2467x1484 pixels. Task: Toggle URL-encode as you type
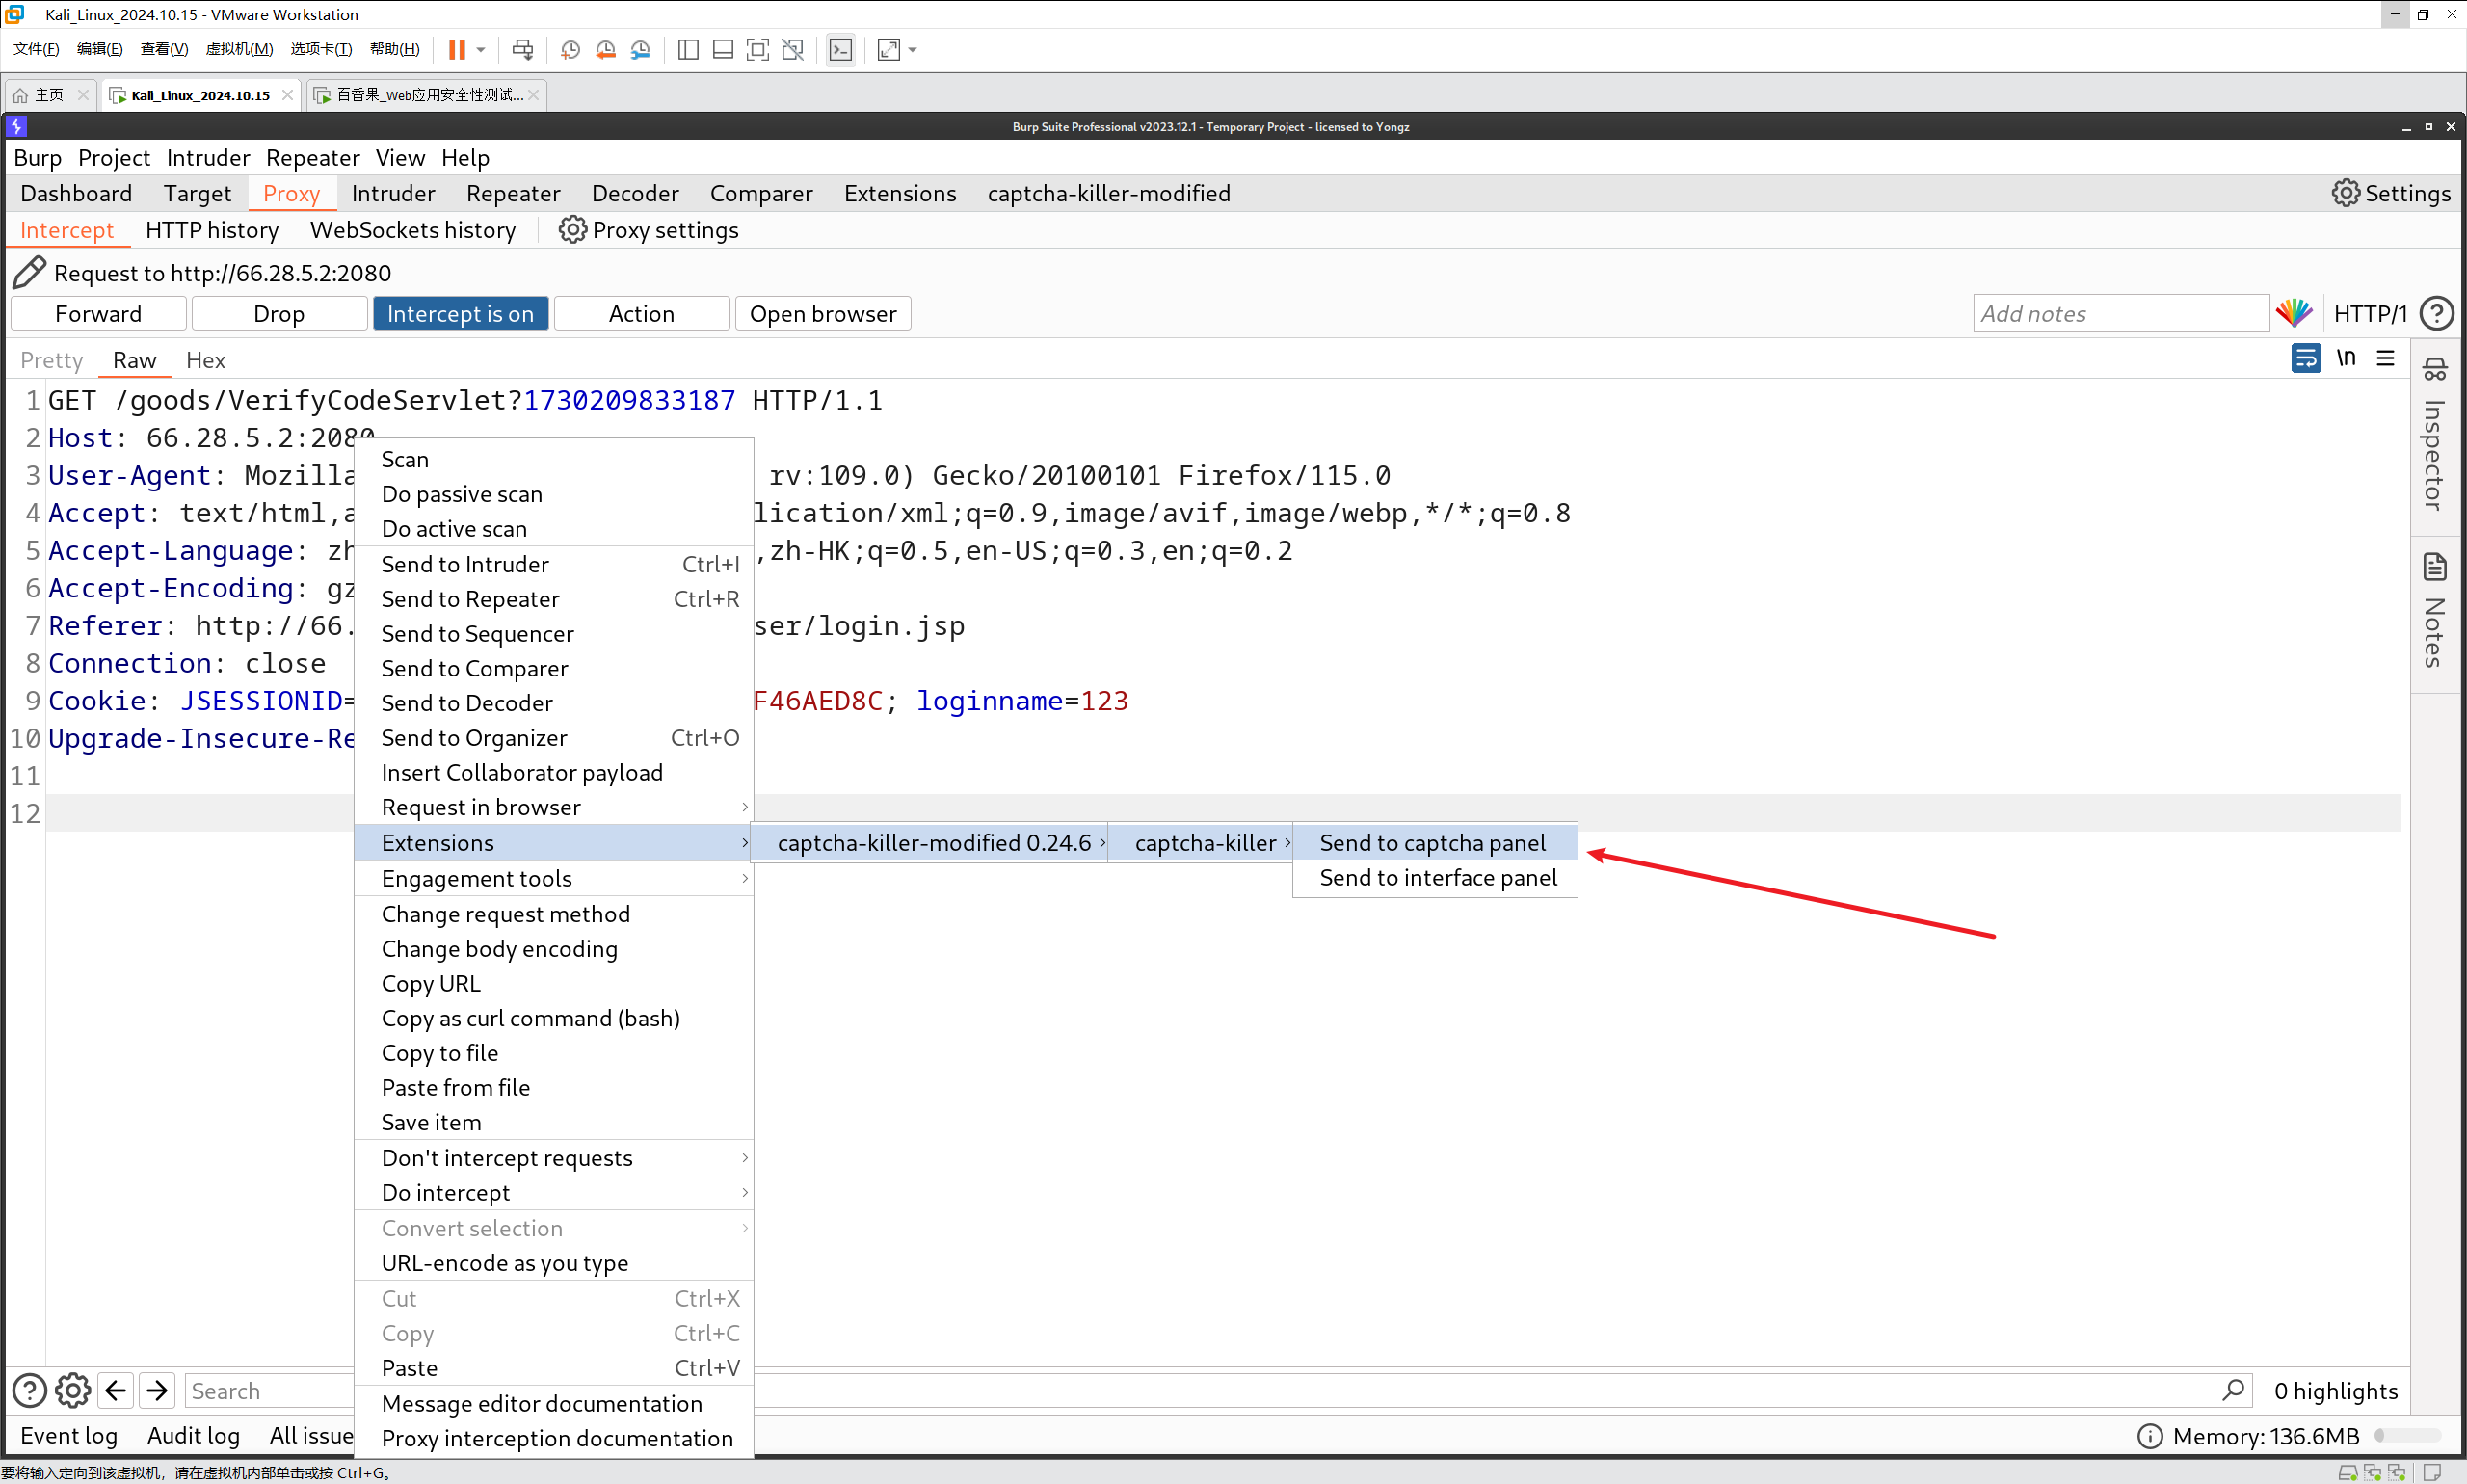554,1262
